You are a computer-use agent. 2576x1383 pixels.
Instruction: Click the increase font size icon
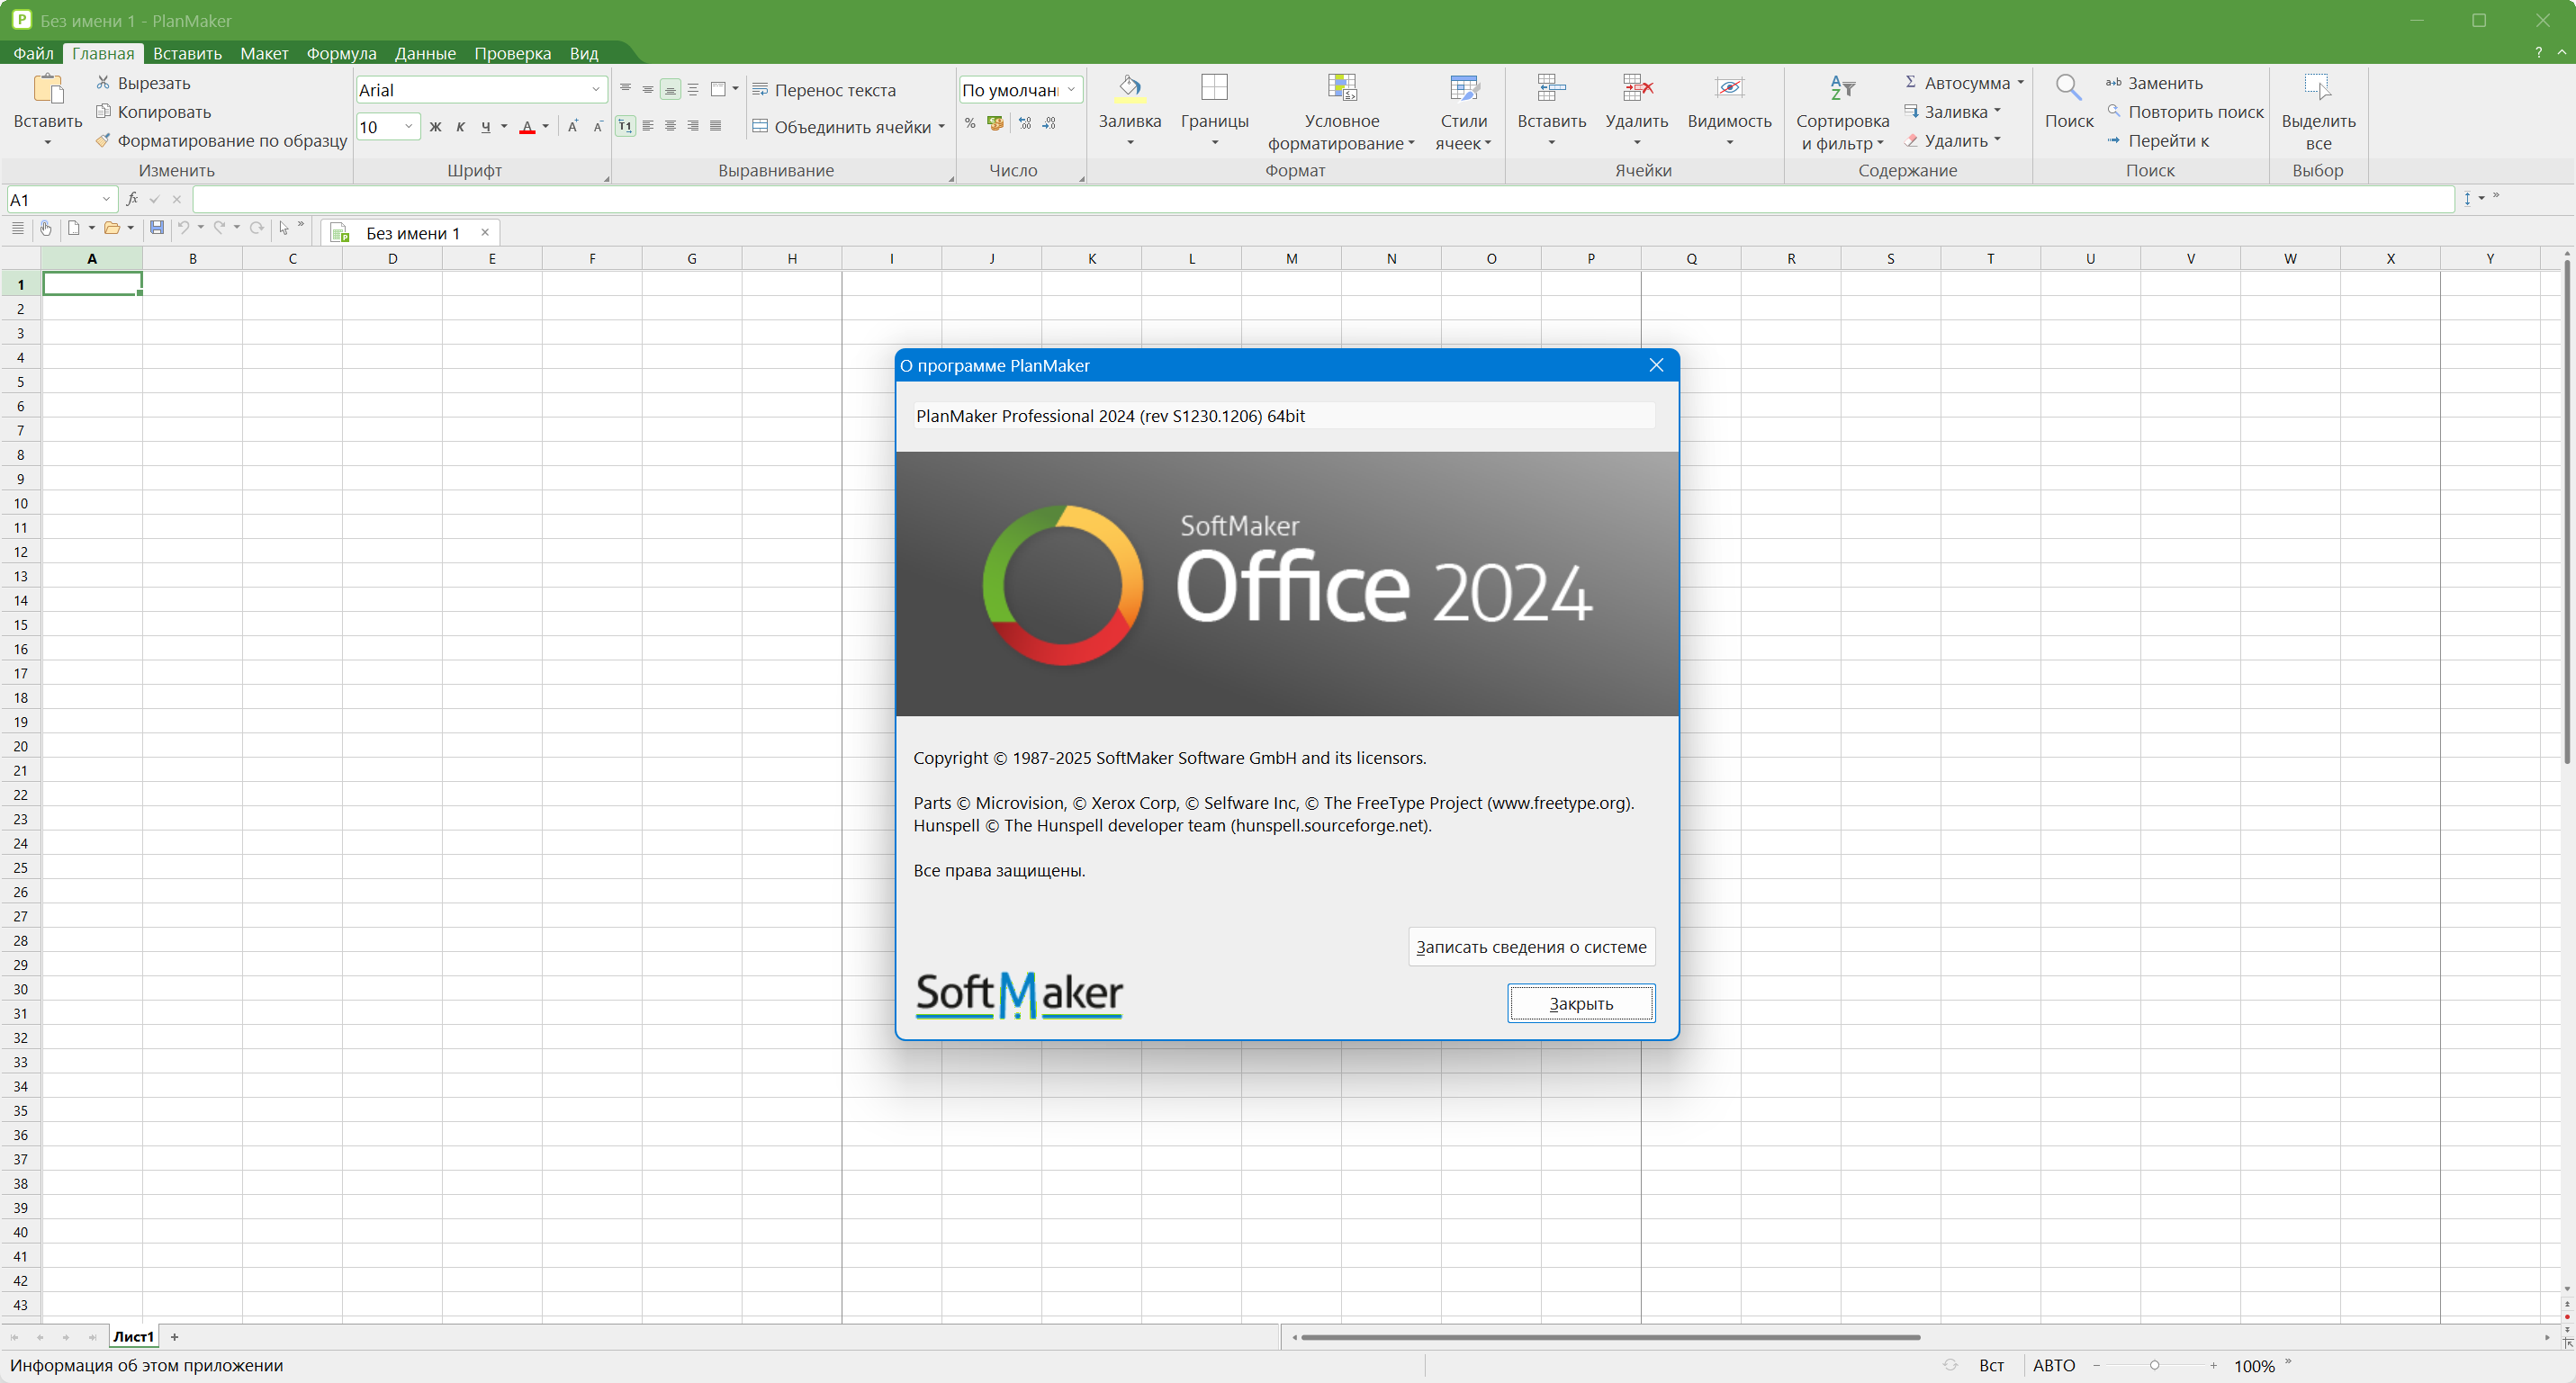[572, 126]
